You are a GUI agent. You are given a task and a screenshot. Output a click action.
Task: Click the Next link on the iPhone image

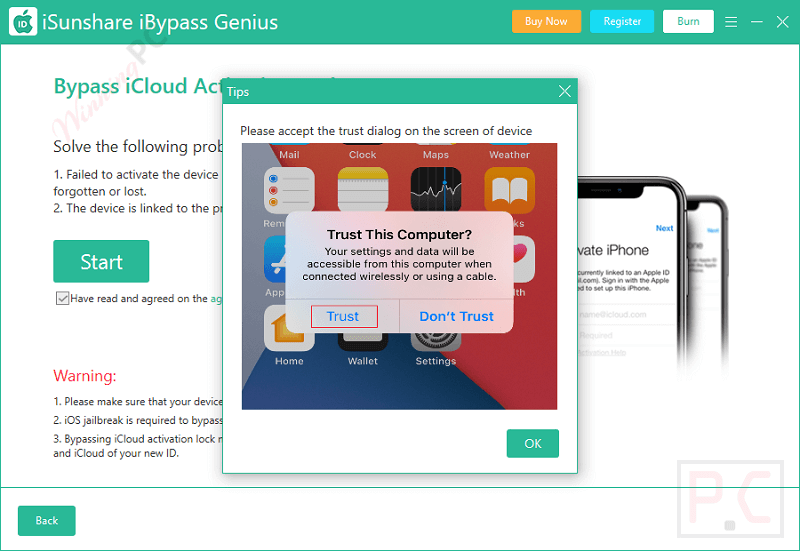click(664, 228)
